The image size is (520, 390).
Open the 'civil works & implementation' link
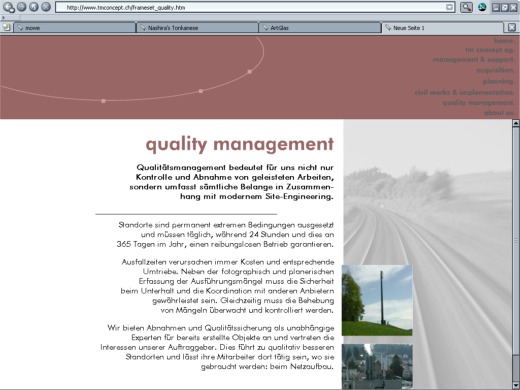(x=464, y=92)
